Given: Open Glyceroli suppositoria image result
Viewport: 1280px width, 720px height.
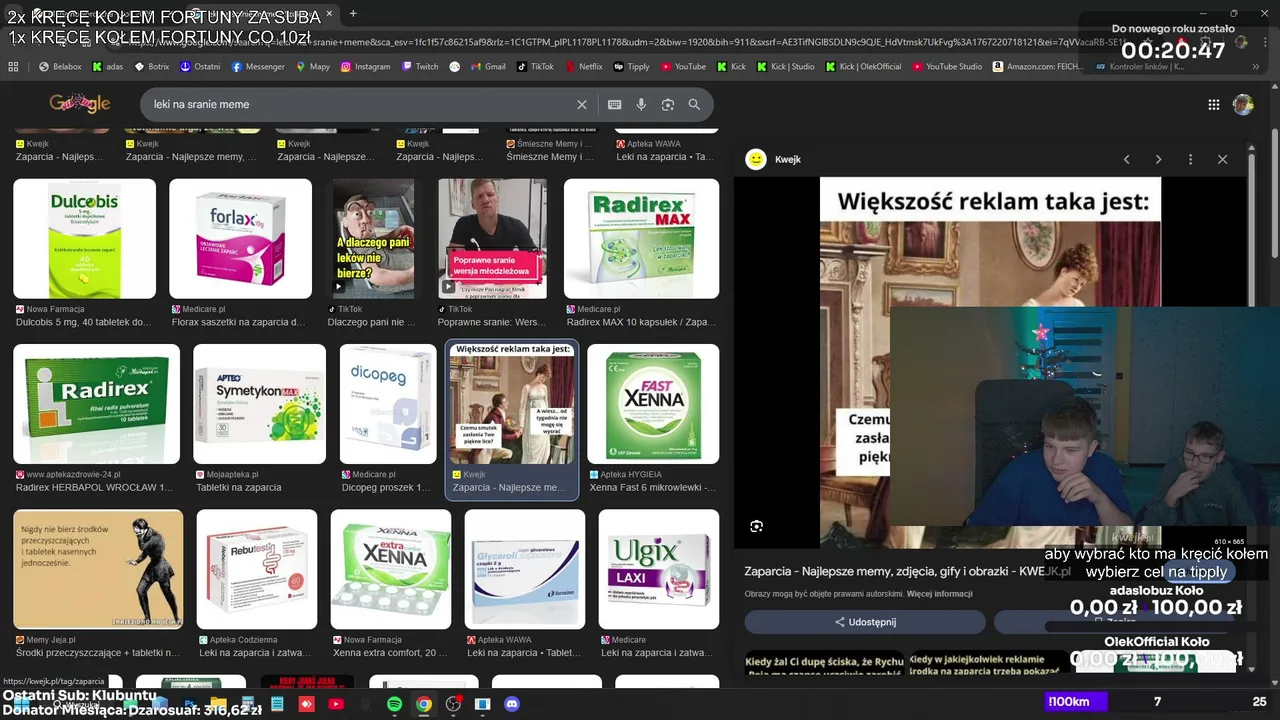Looking at the screenshot, I should pyautogui.click(x=524, y=569).
